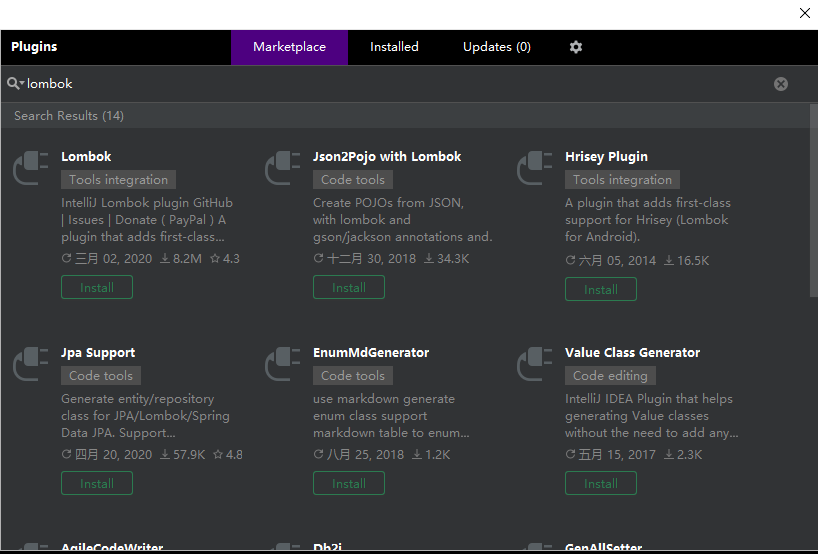Click the Jpa Support plugin icon
The height and width of the screenshot is (554, 818).
point(30,364)
